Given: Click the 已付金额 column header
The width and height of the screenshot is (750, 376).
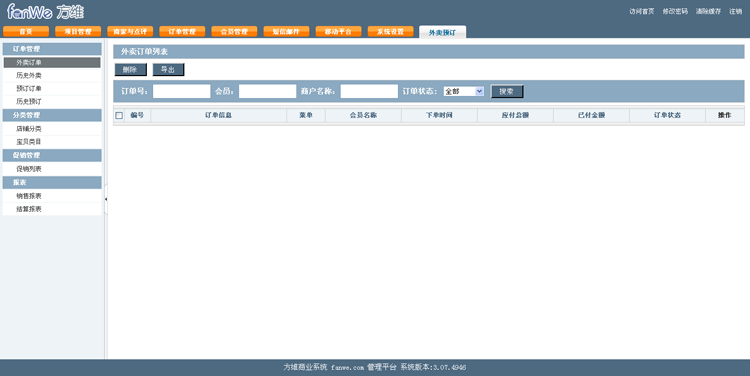Looking at the screenshot, I should coord(592,115).
